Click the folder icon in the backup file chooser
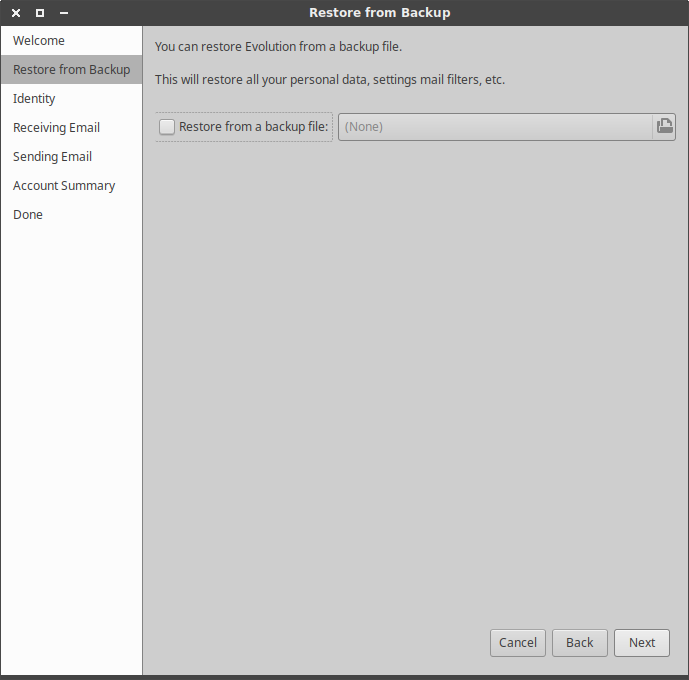The image size is (689, 680). click(x=664, y=127)
